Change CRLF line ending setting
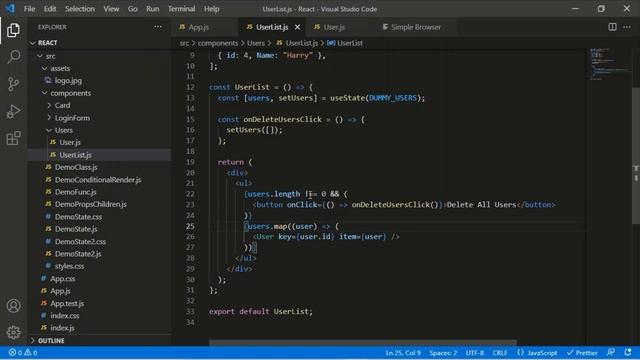This screenshot has height=360, width=640. 500,353
